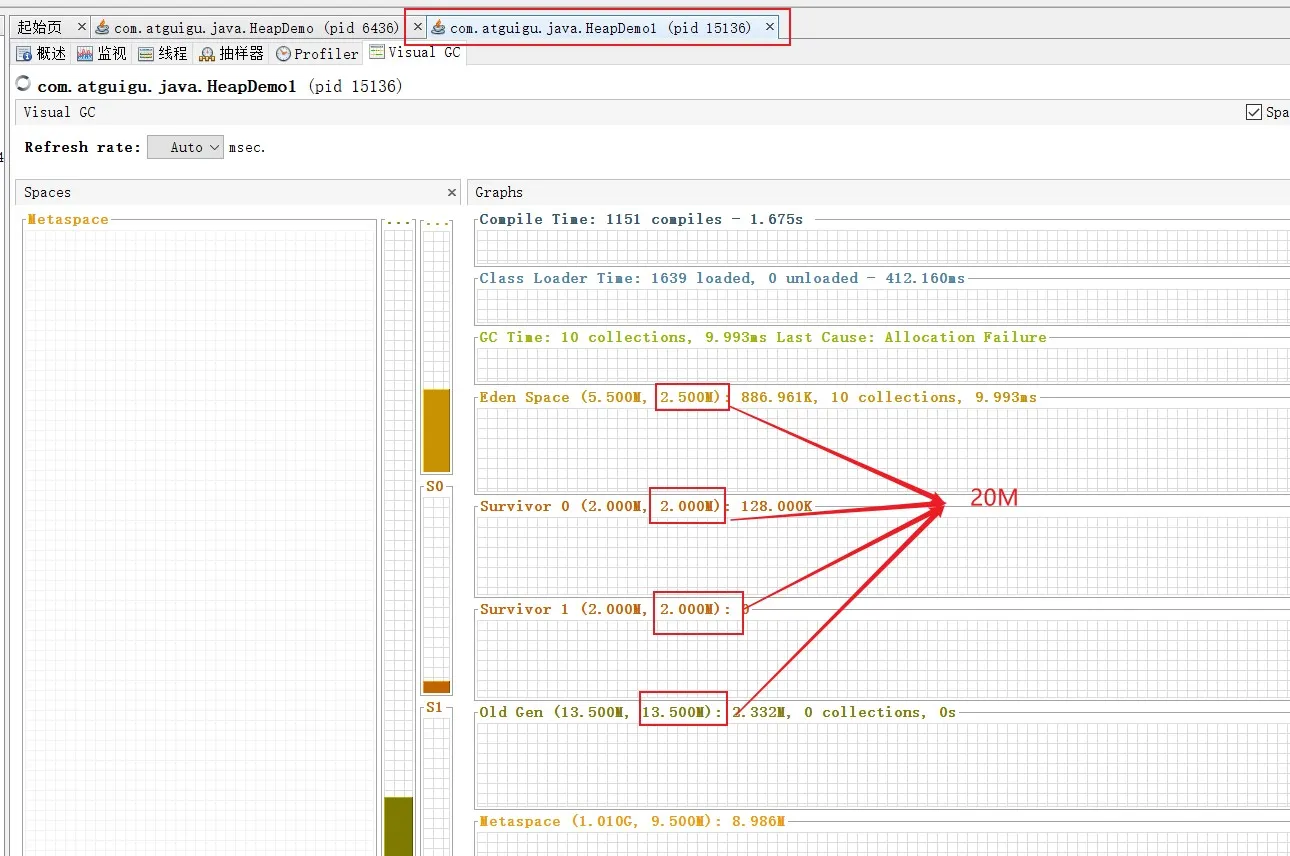Click 'Old Gen (13.500M' graph title
Screen dimensions: 1290x856
pos(717,712)
